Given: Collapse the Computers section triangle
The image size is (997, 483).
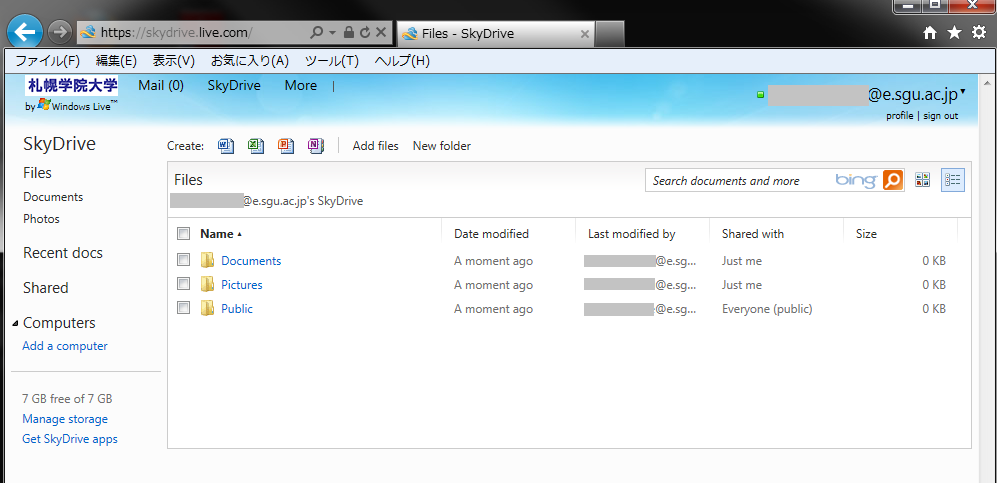Looking at the screenshot, I should pyautogui.click(x=15, y=323).
